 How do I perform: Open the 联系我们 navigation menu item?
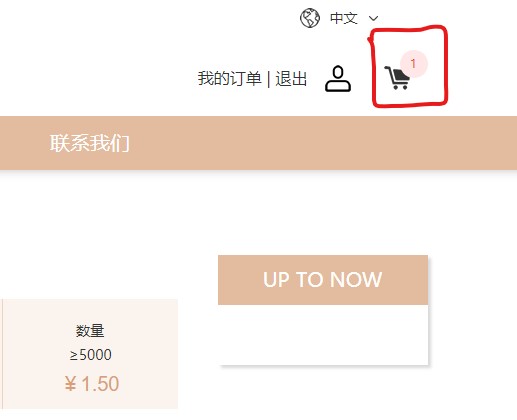click(90, 143)
